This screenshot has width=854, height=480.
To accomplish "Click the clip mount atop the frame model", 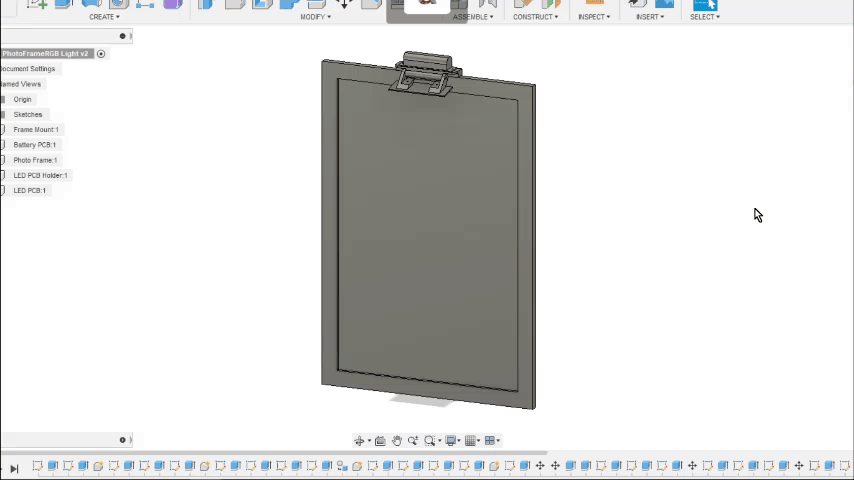I will [426, 73].
